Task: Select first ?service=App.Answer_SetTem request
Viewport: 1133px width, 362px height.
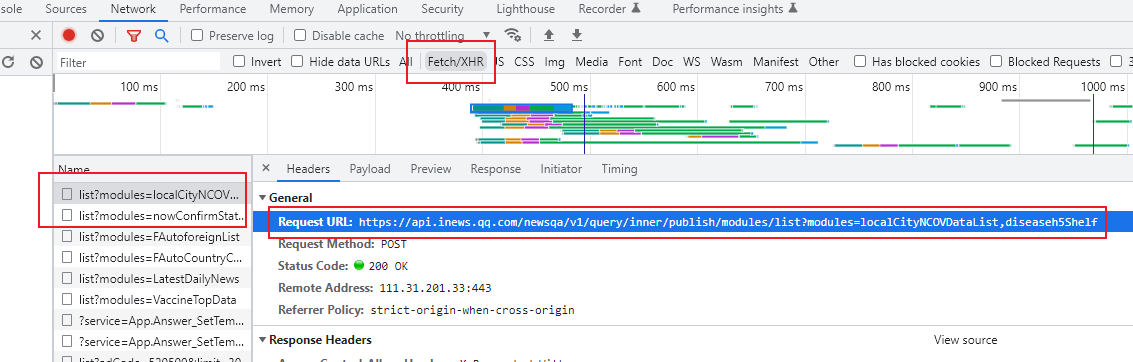Action: [x=152, y=320]
